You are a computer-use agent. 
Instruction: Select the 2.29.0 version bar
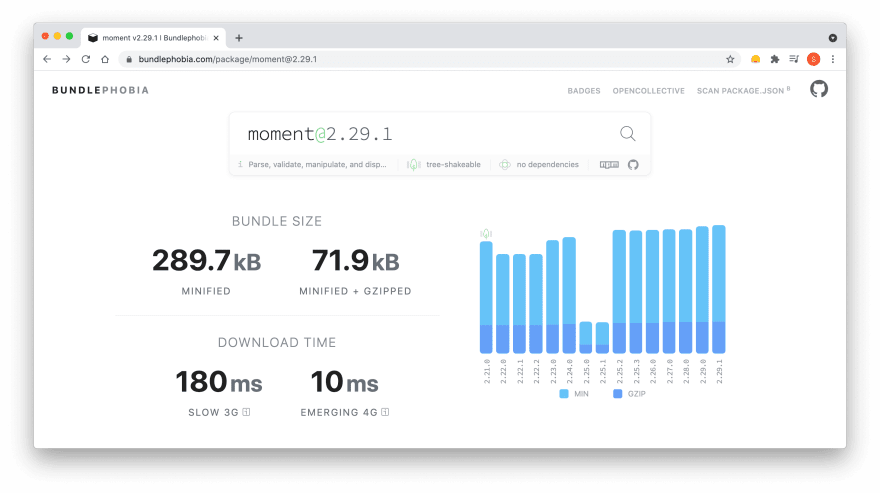[x=702, y=290]
